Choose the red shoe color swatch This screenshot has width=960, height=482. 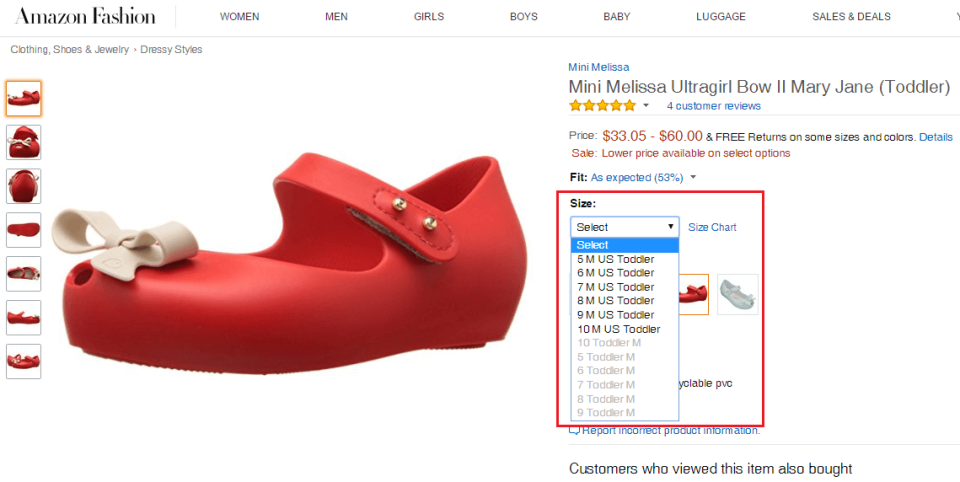pos(694,295)
